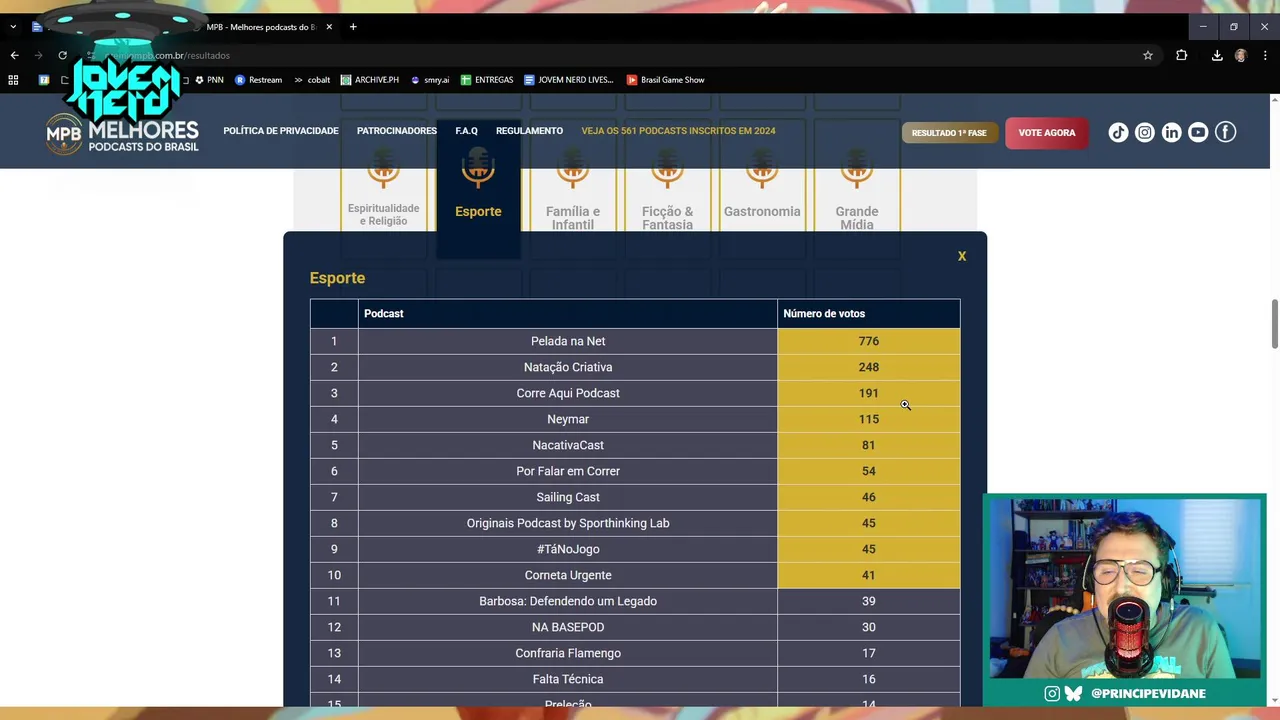Click the page vertical scrollbar thumb
Viewport: 1280px width, 720px height.
click(x=1274, y=324)
